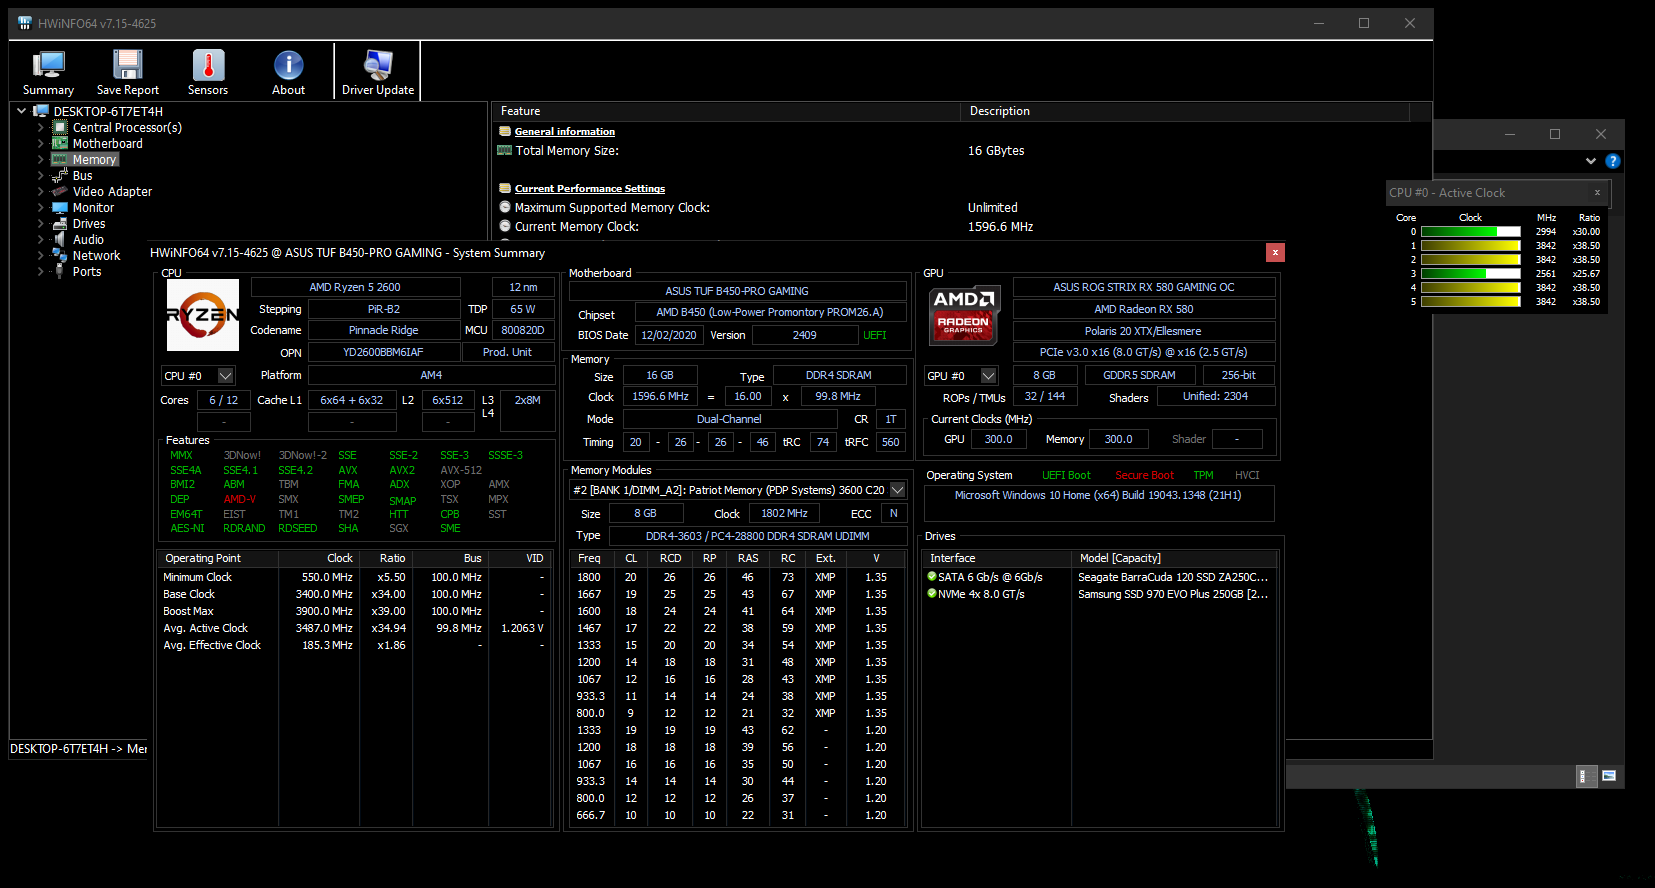The height and width of the screenshot is (888, 1655).
Task: Select the Audio tree label
Action: [x=88, y=239]
